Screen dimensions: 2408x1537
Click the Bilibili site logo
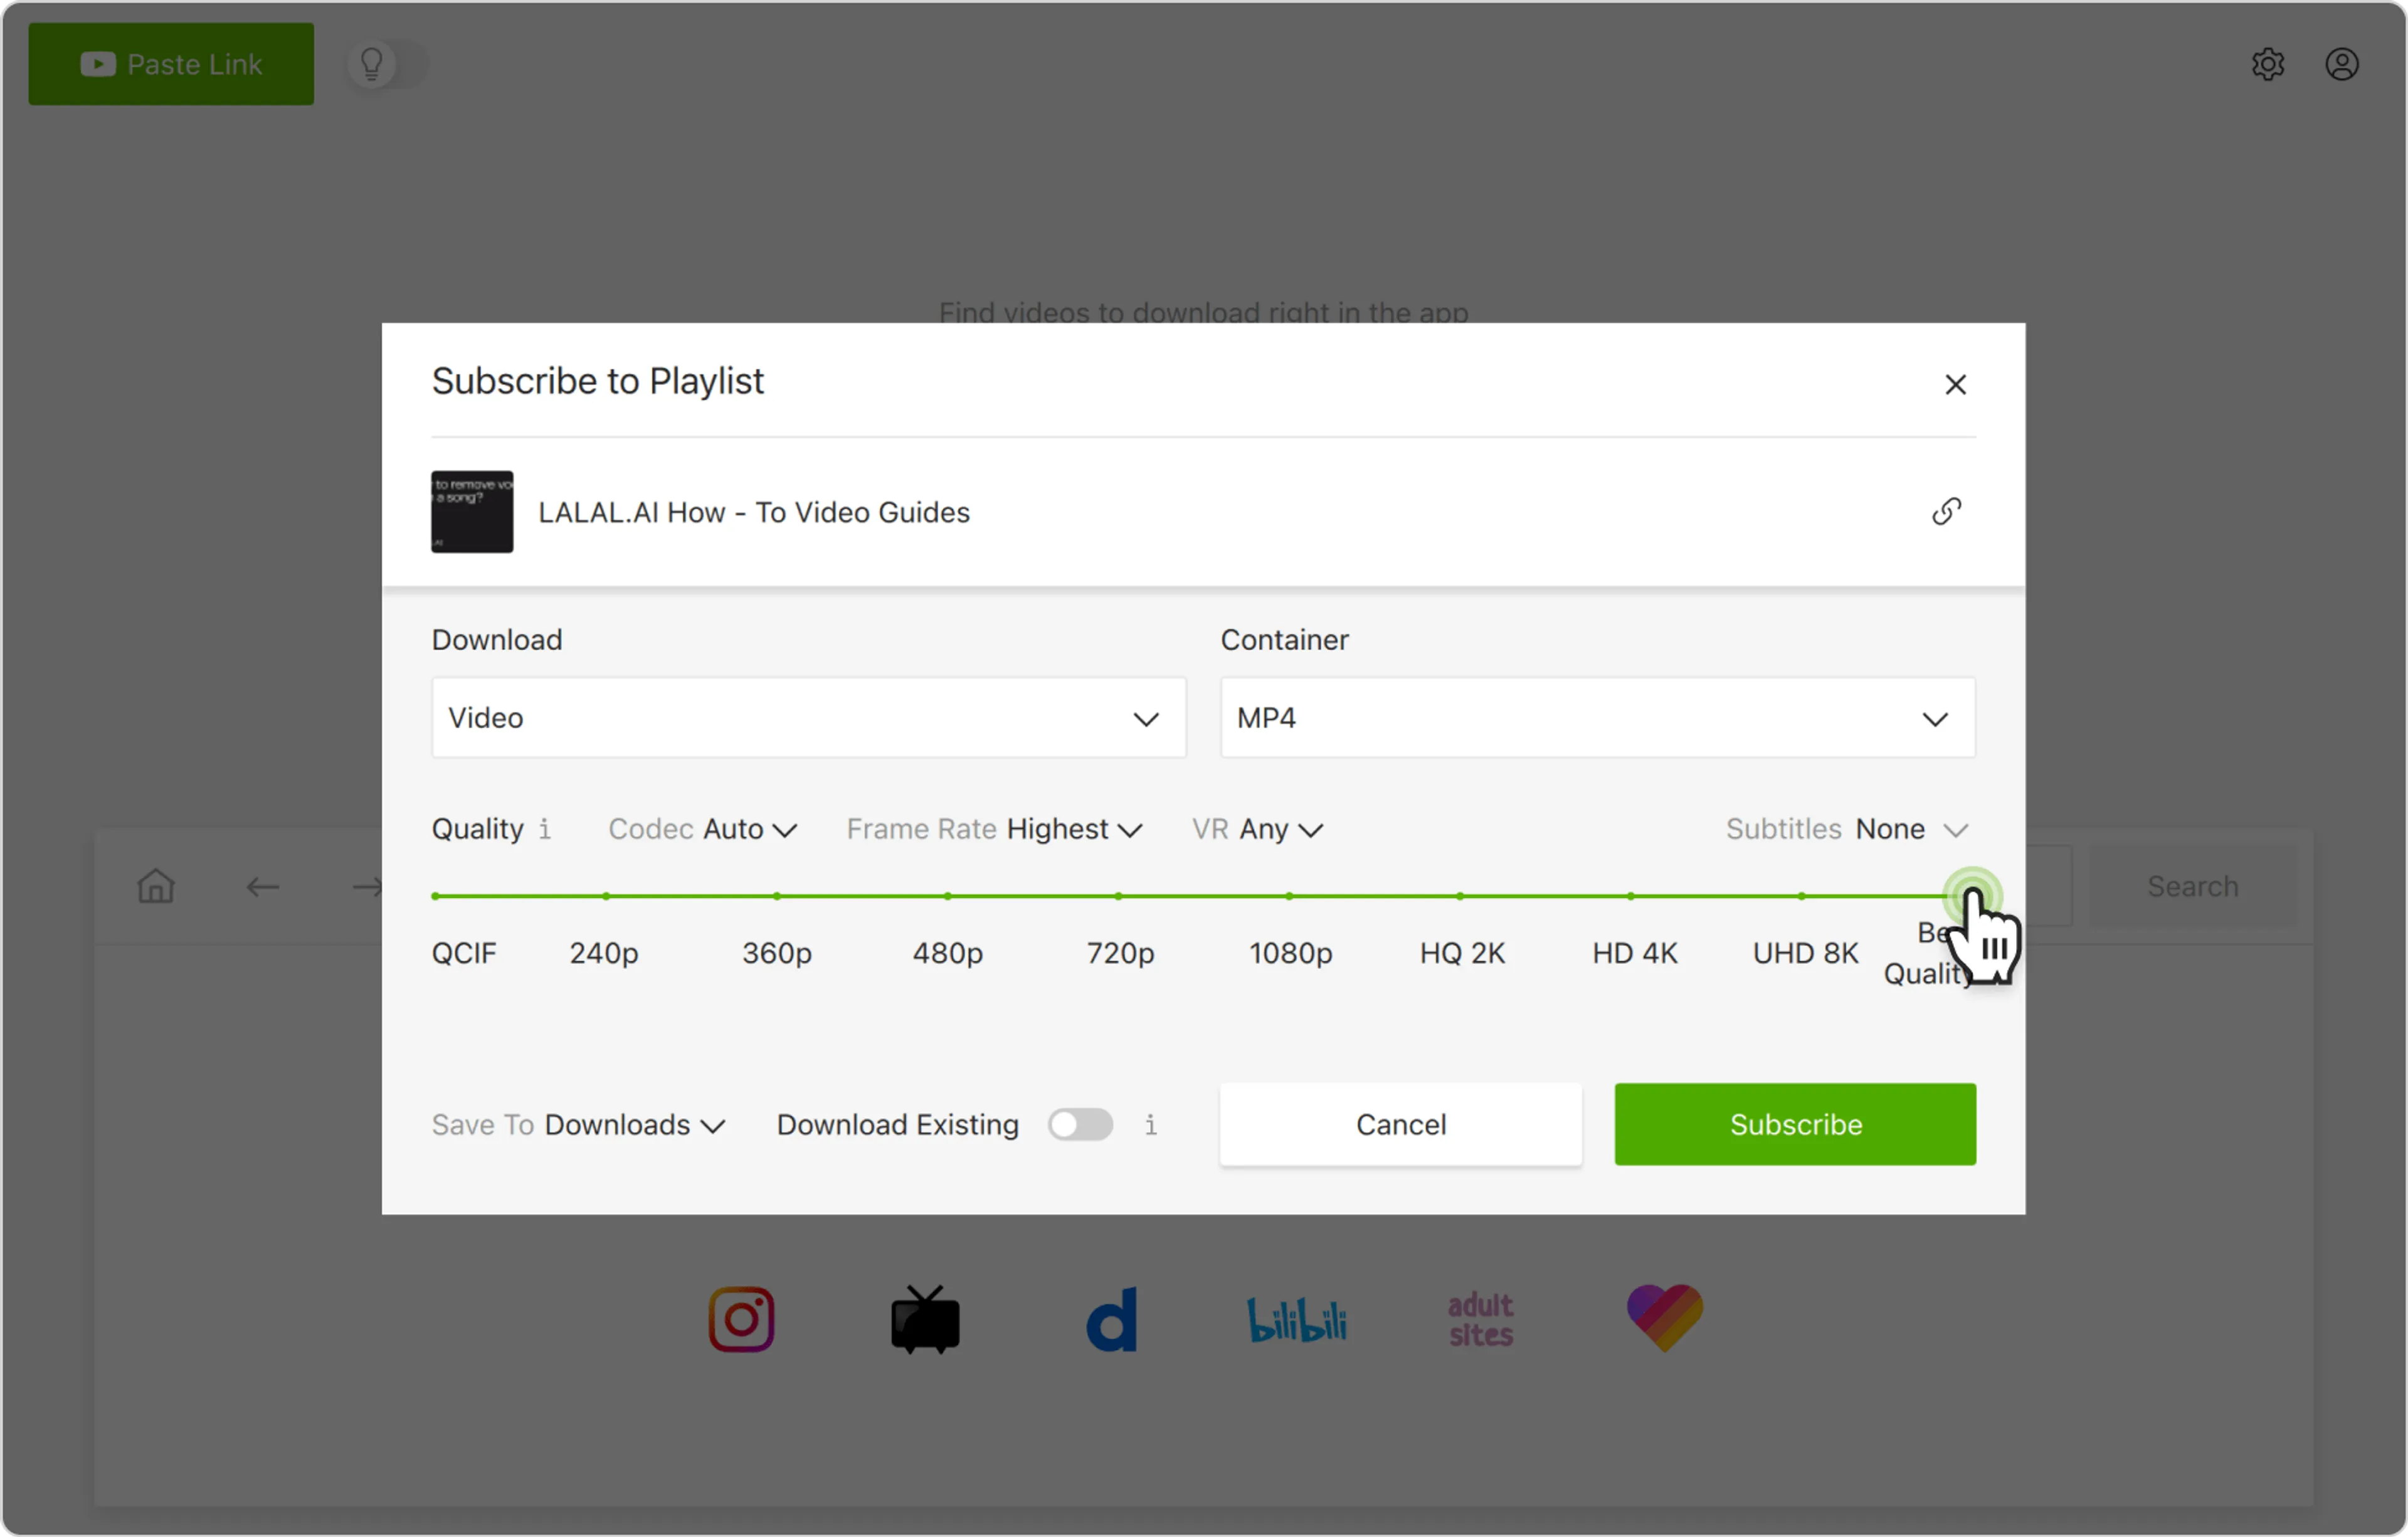(1296, 1320)
